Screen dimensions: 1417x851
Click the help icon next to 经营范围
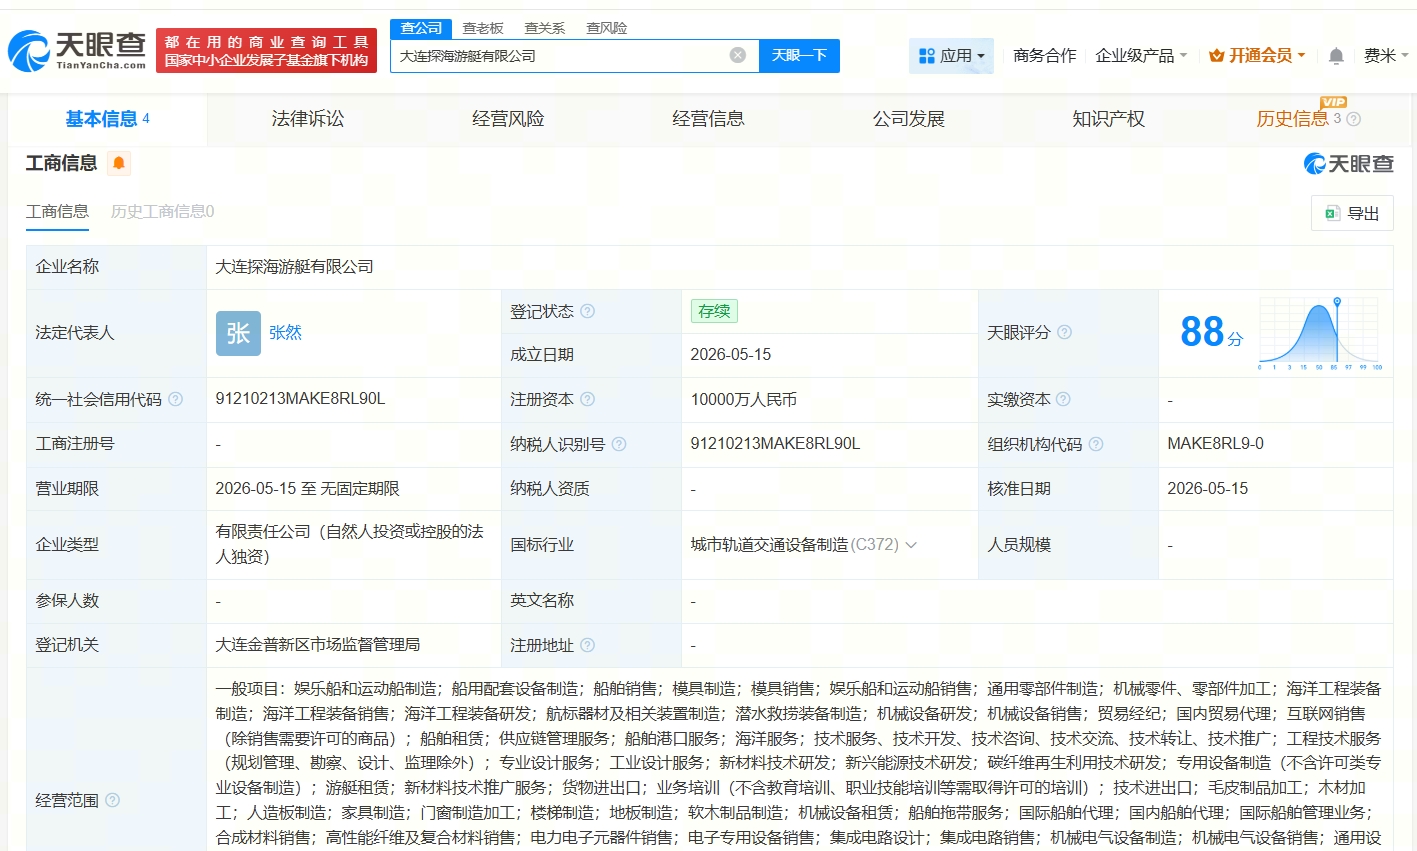[x=113, y=800]
